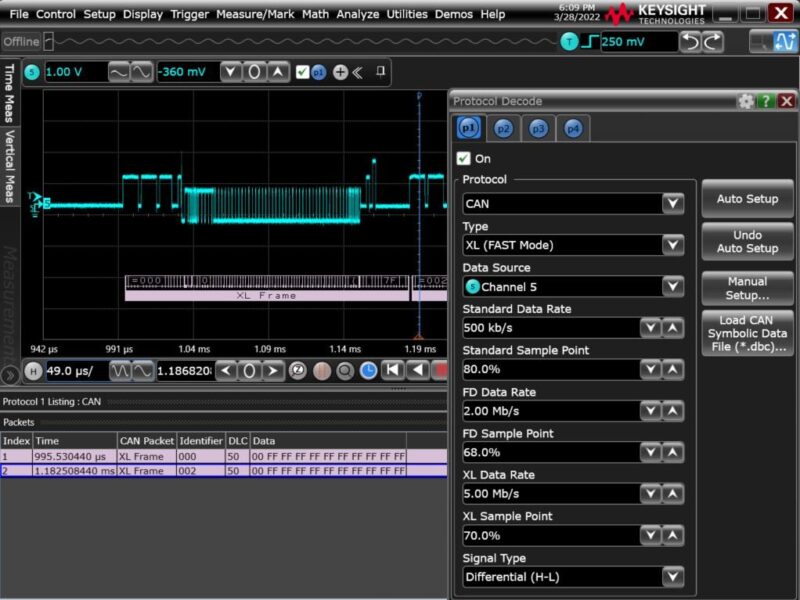Click the clock icon in the timebase toolbar
The width and height of the screenshot is (800, 600).
369,368
